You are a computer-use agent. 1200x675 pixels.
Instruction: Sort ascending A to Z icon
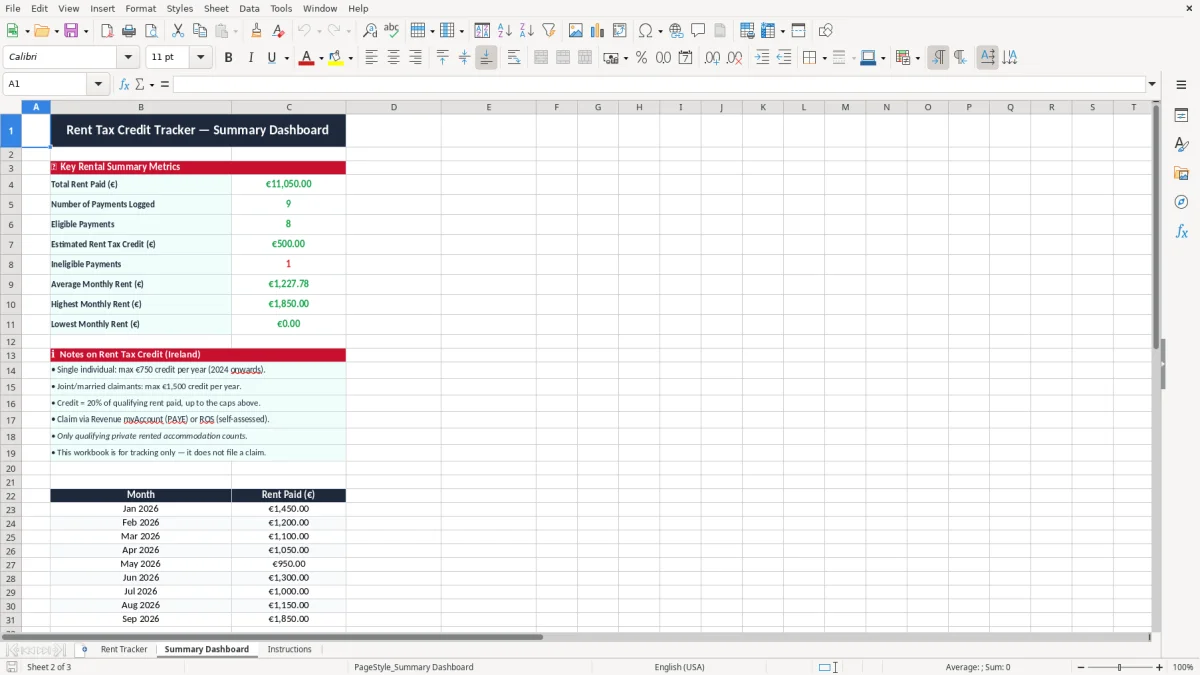[x=504, y=31]
